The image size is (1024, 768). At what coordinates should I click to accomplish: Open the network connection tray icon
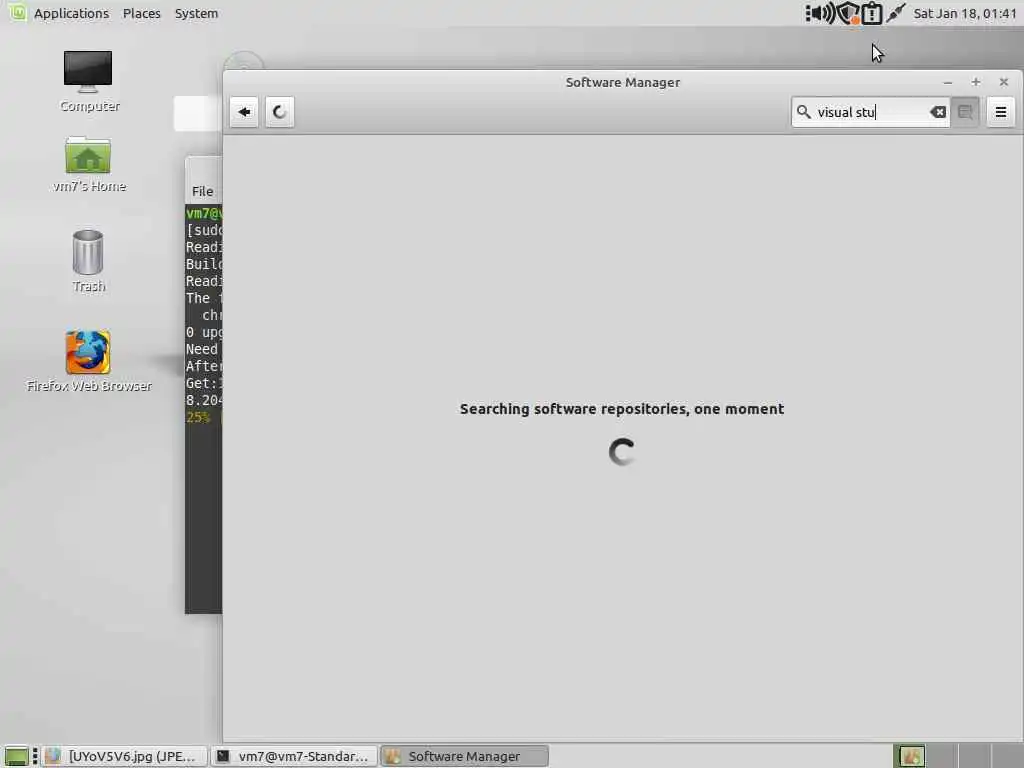[x=896, y=13]
